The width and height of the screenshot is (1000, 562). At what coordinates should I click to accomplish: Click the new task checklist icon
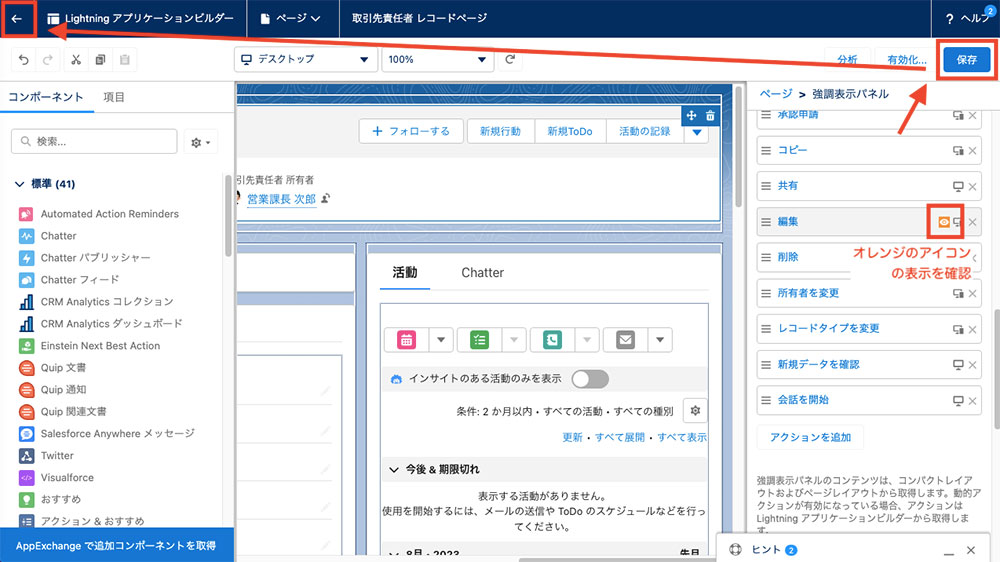pyautogui.click(x=480, y=339)
